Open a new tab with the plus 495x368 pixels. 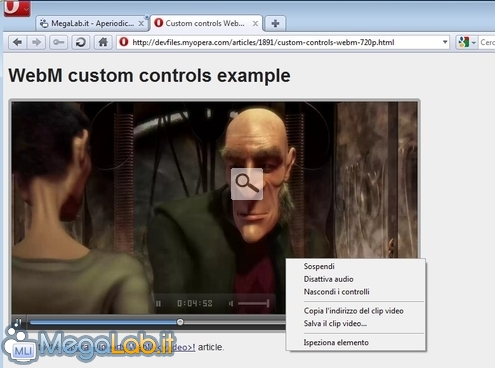point(275,23)
